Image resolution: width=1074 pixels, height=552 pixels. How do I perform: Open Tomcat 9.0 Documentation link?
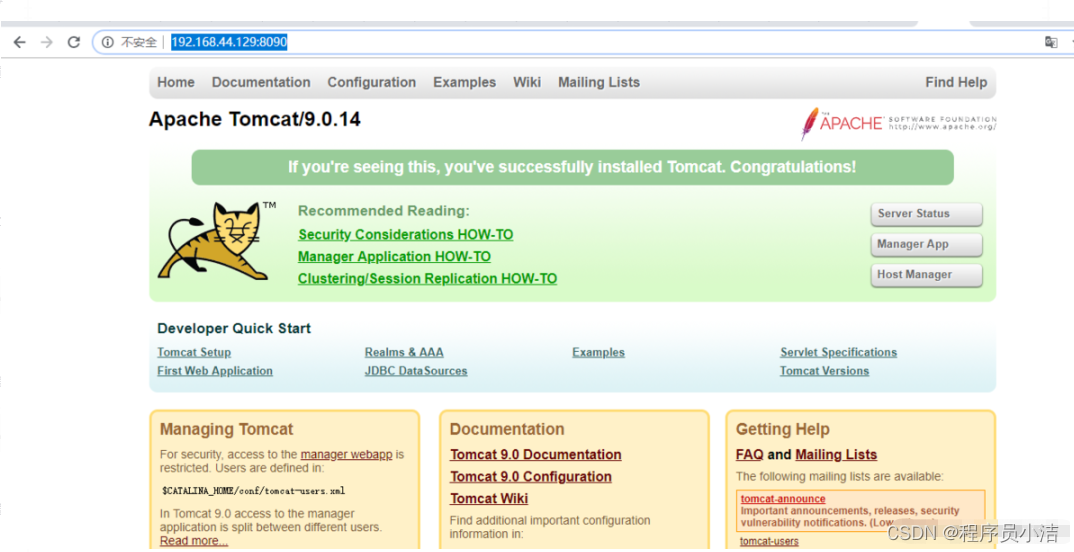536,455
